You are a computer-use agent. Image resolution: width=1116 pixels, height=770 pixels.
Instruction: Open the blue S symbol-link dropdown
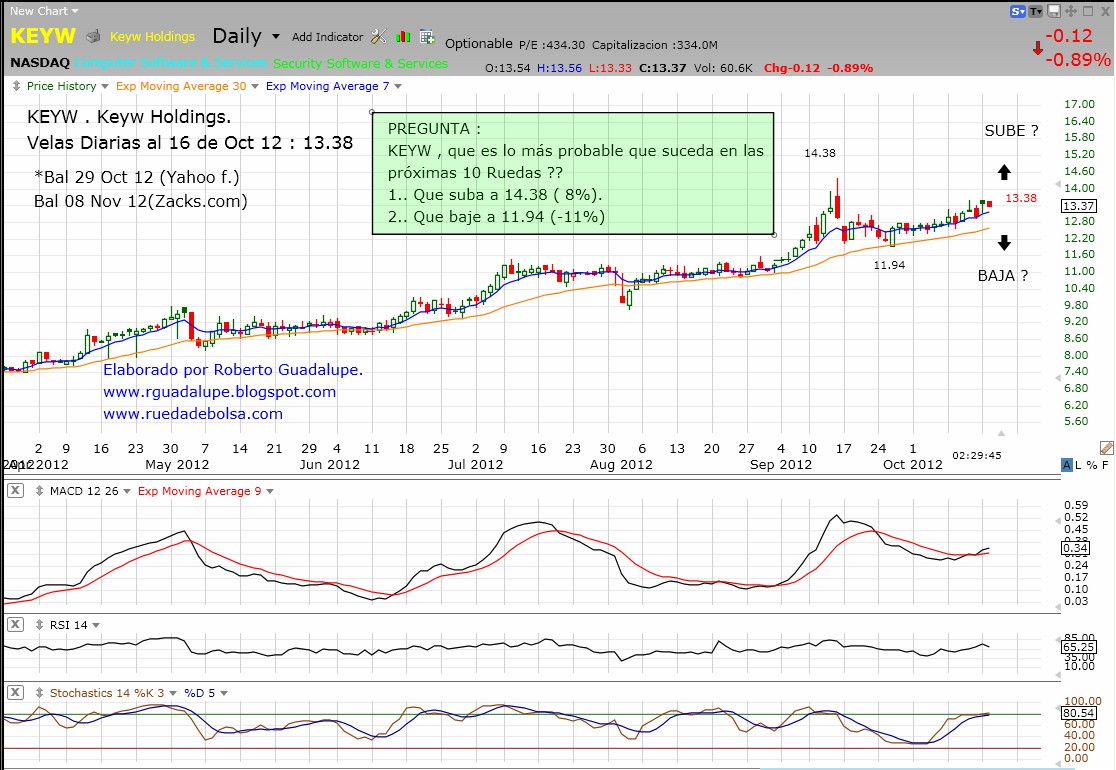point(1018,11)
